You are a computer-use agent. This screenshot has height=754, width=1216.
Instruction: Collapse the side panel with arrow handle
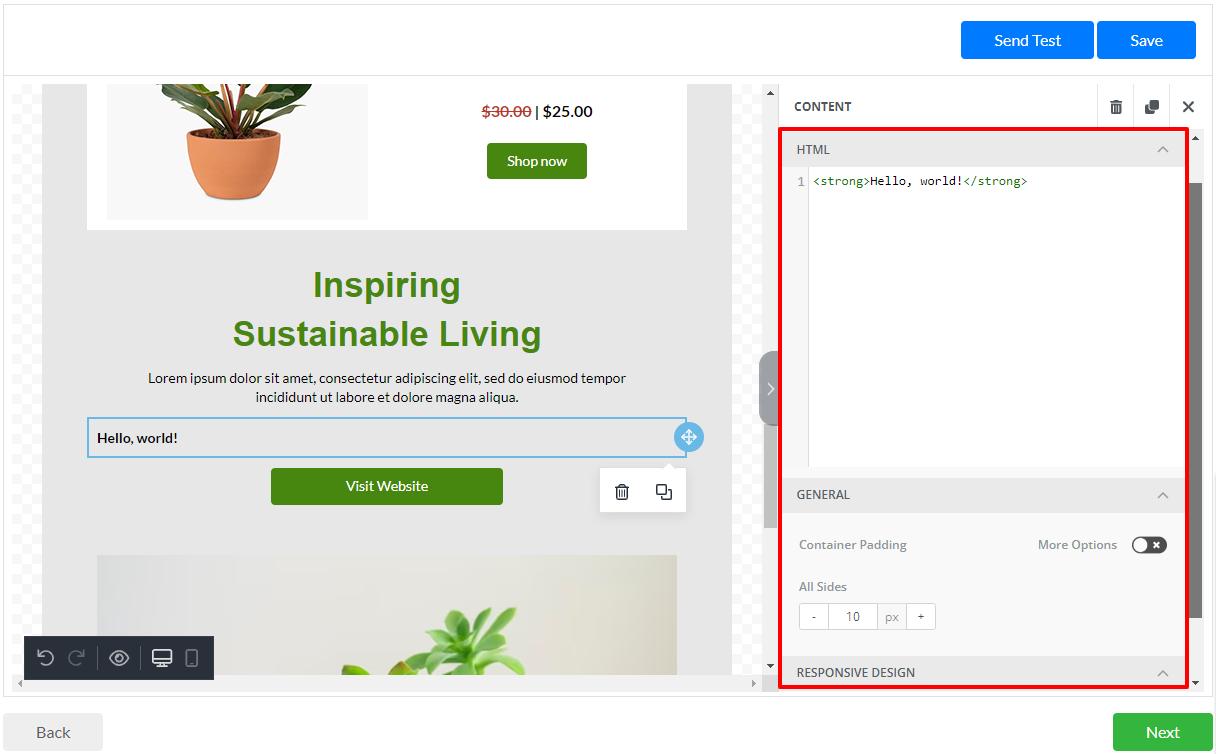point(769,388)
